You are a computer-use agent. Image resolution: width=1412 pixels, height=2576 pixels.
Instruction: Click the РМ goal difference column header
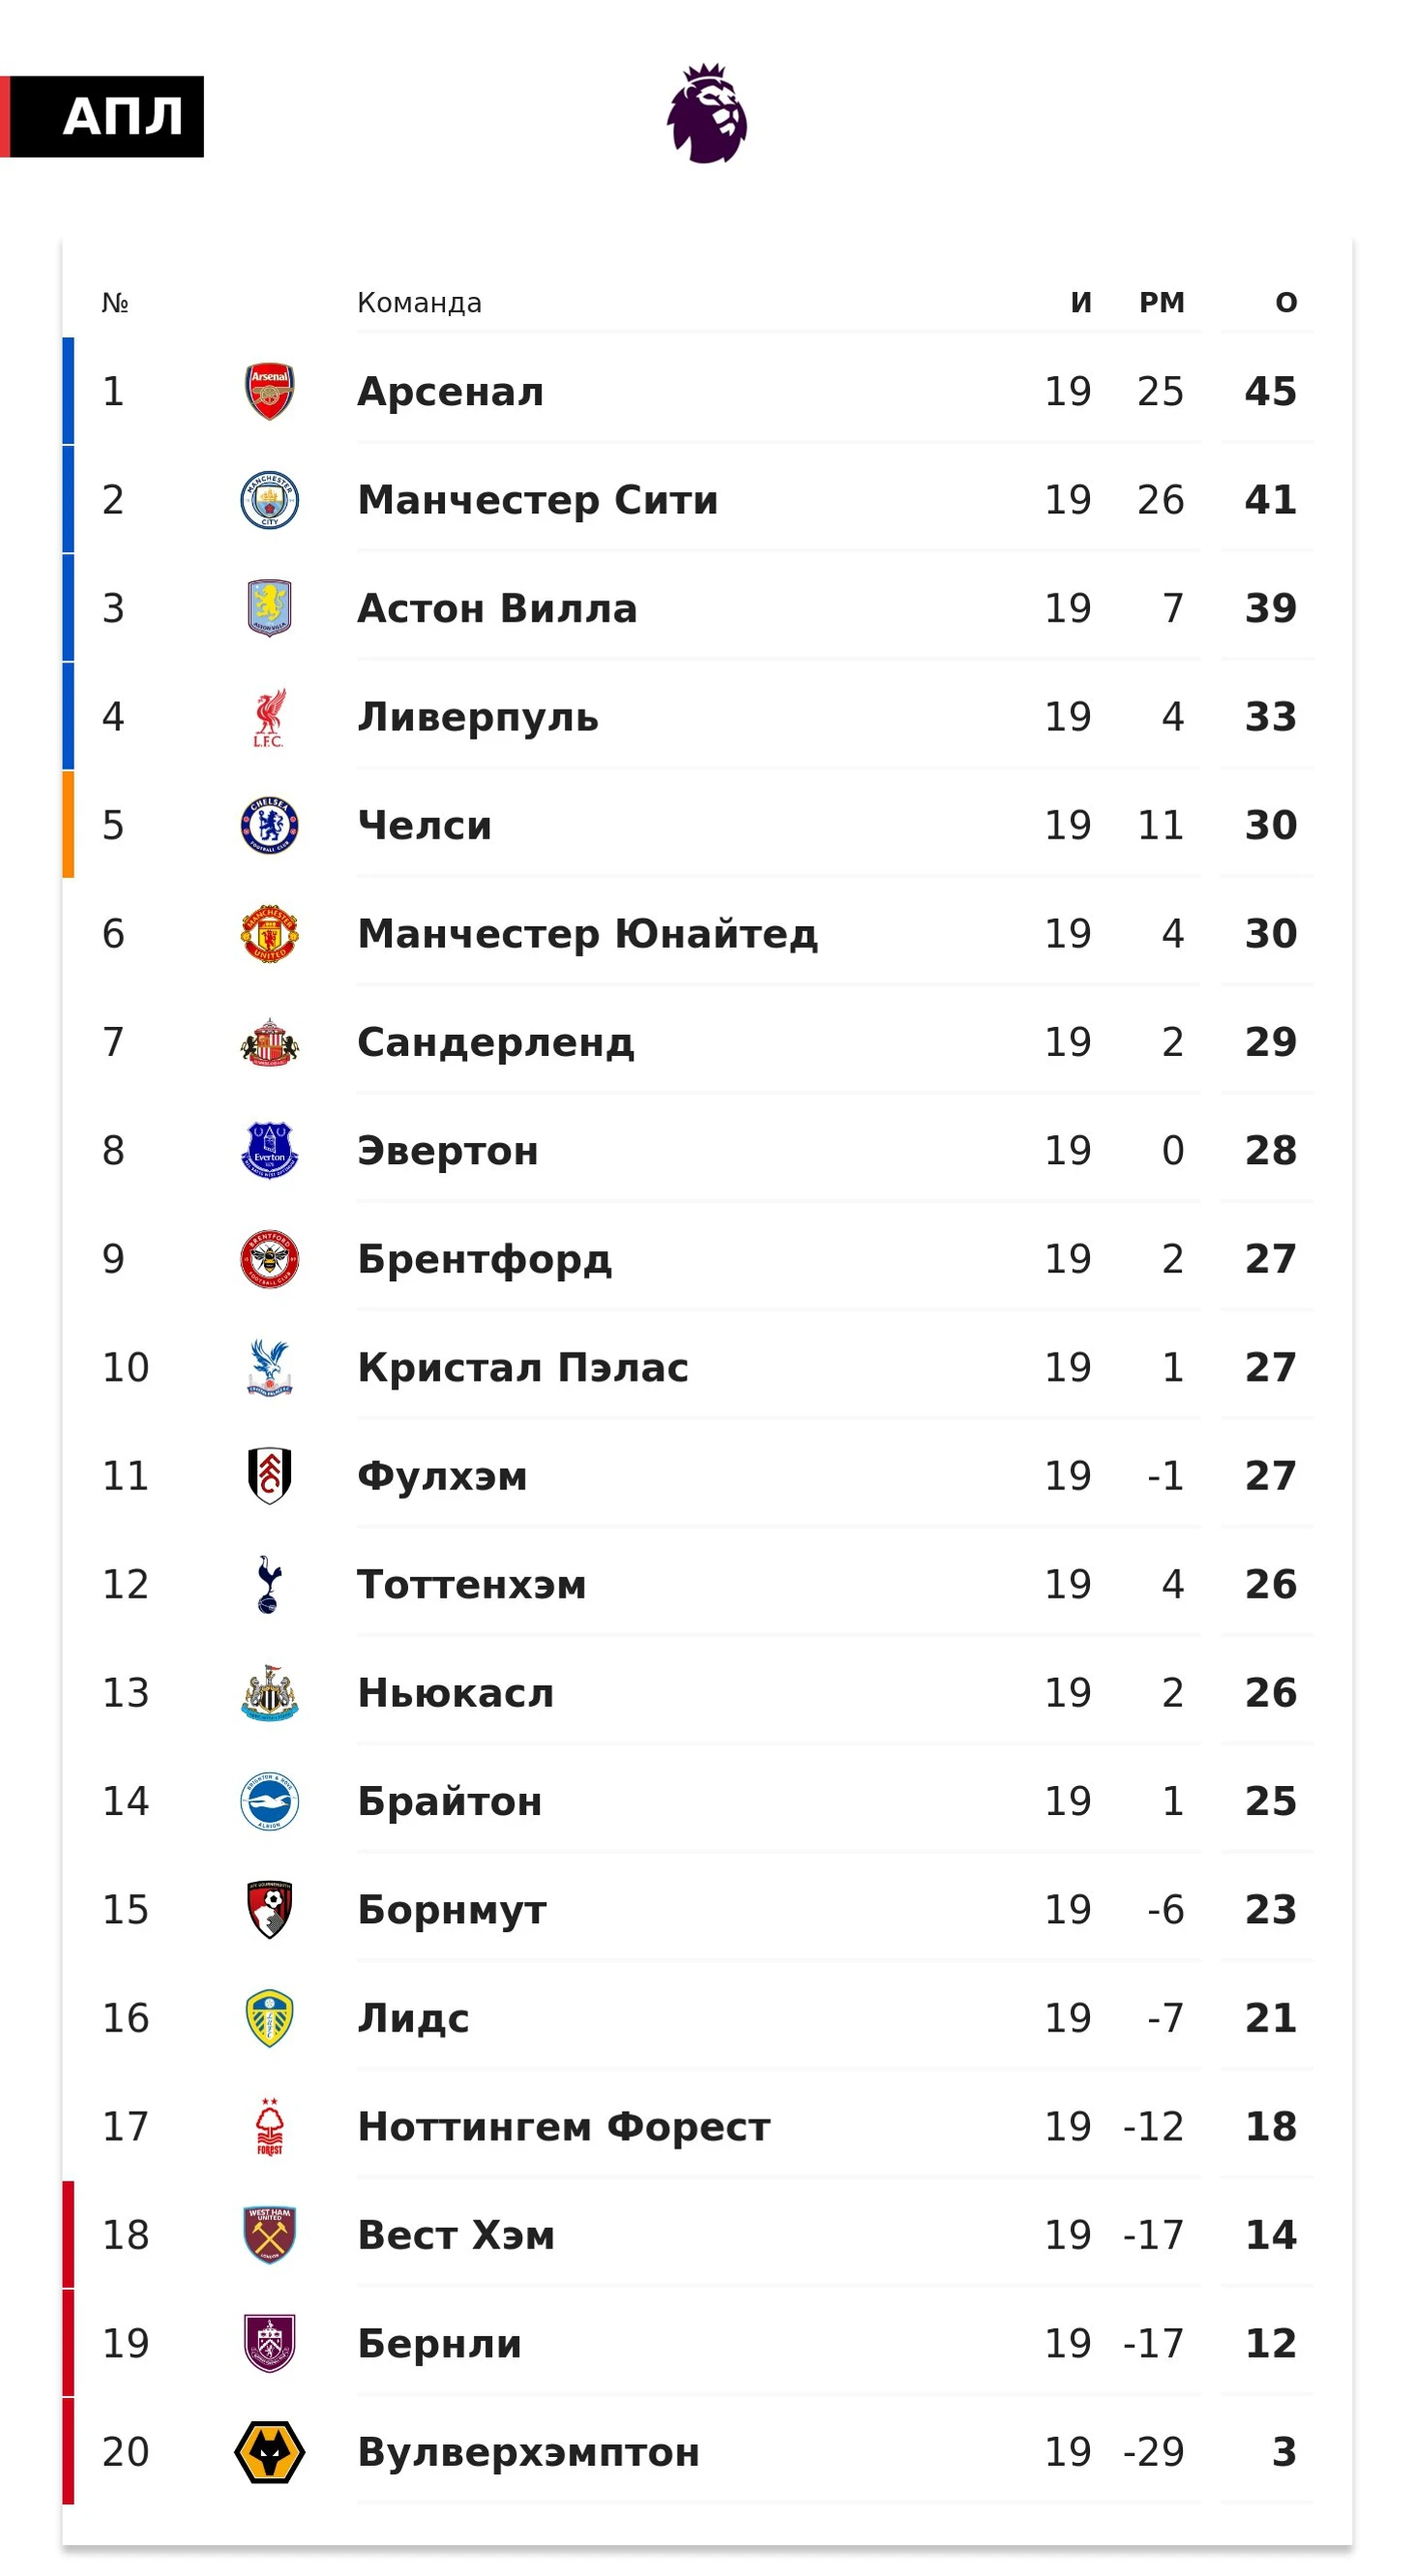tap(1161, 302)
